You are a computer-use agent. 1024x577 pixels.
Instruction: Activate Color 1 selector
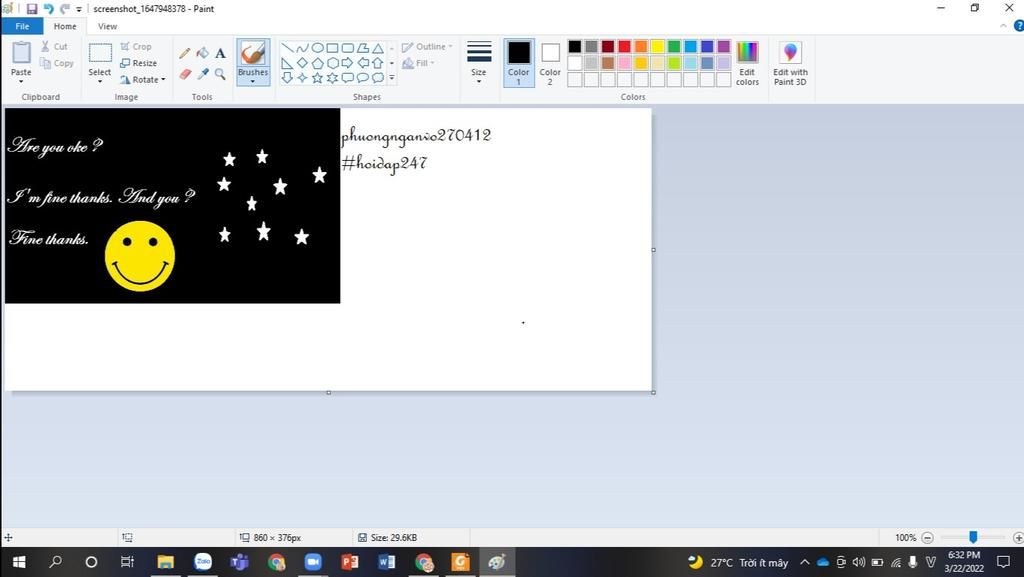[x=519, y=63]
